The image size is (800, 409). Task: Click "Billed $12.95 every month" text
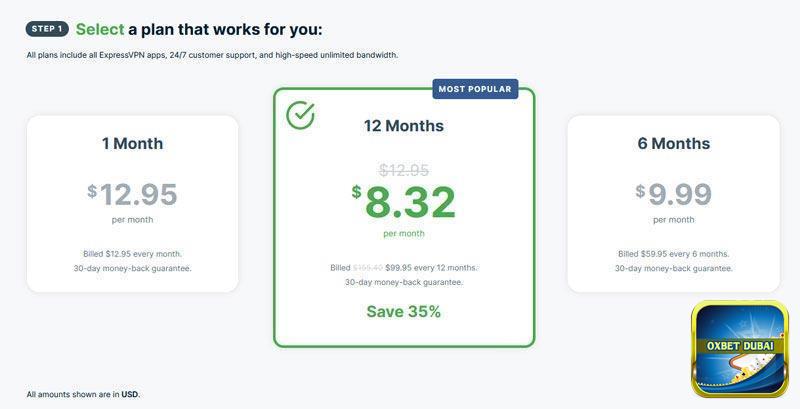132,254
